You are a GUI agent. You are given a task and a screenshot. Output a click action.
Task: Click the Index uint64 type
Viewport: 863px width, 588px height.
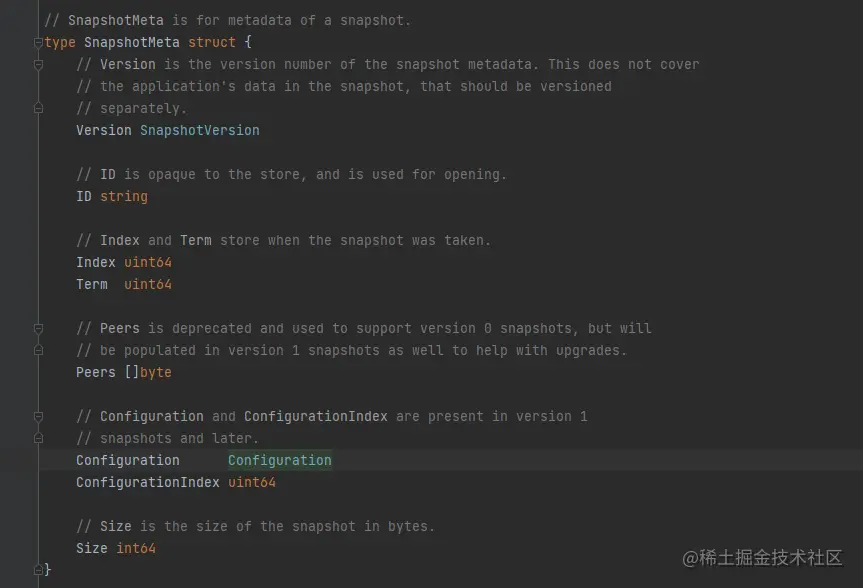point(148,263)
